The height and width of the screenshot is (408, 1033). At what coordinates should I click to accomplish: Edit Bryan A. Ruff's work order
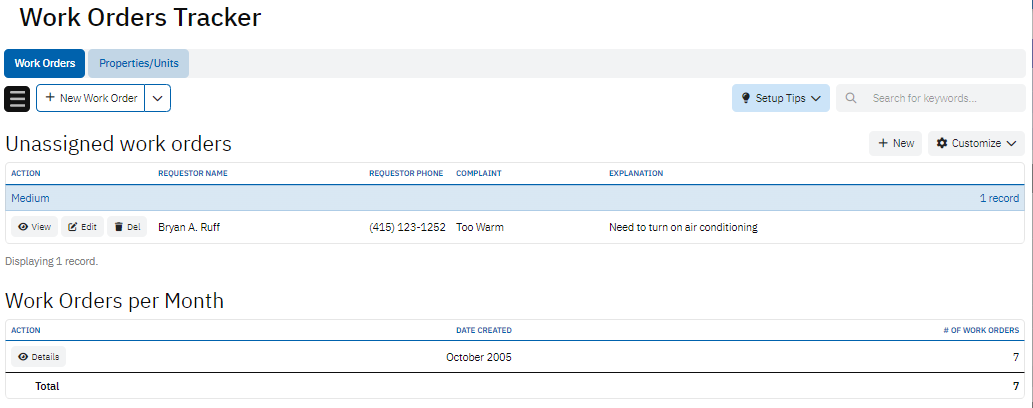coord(82,227)
